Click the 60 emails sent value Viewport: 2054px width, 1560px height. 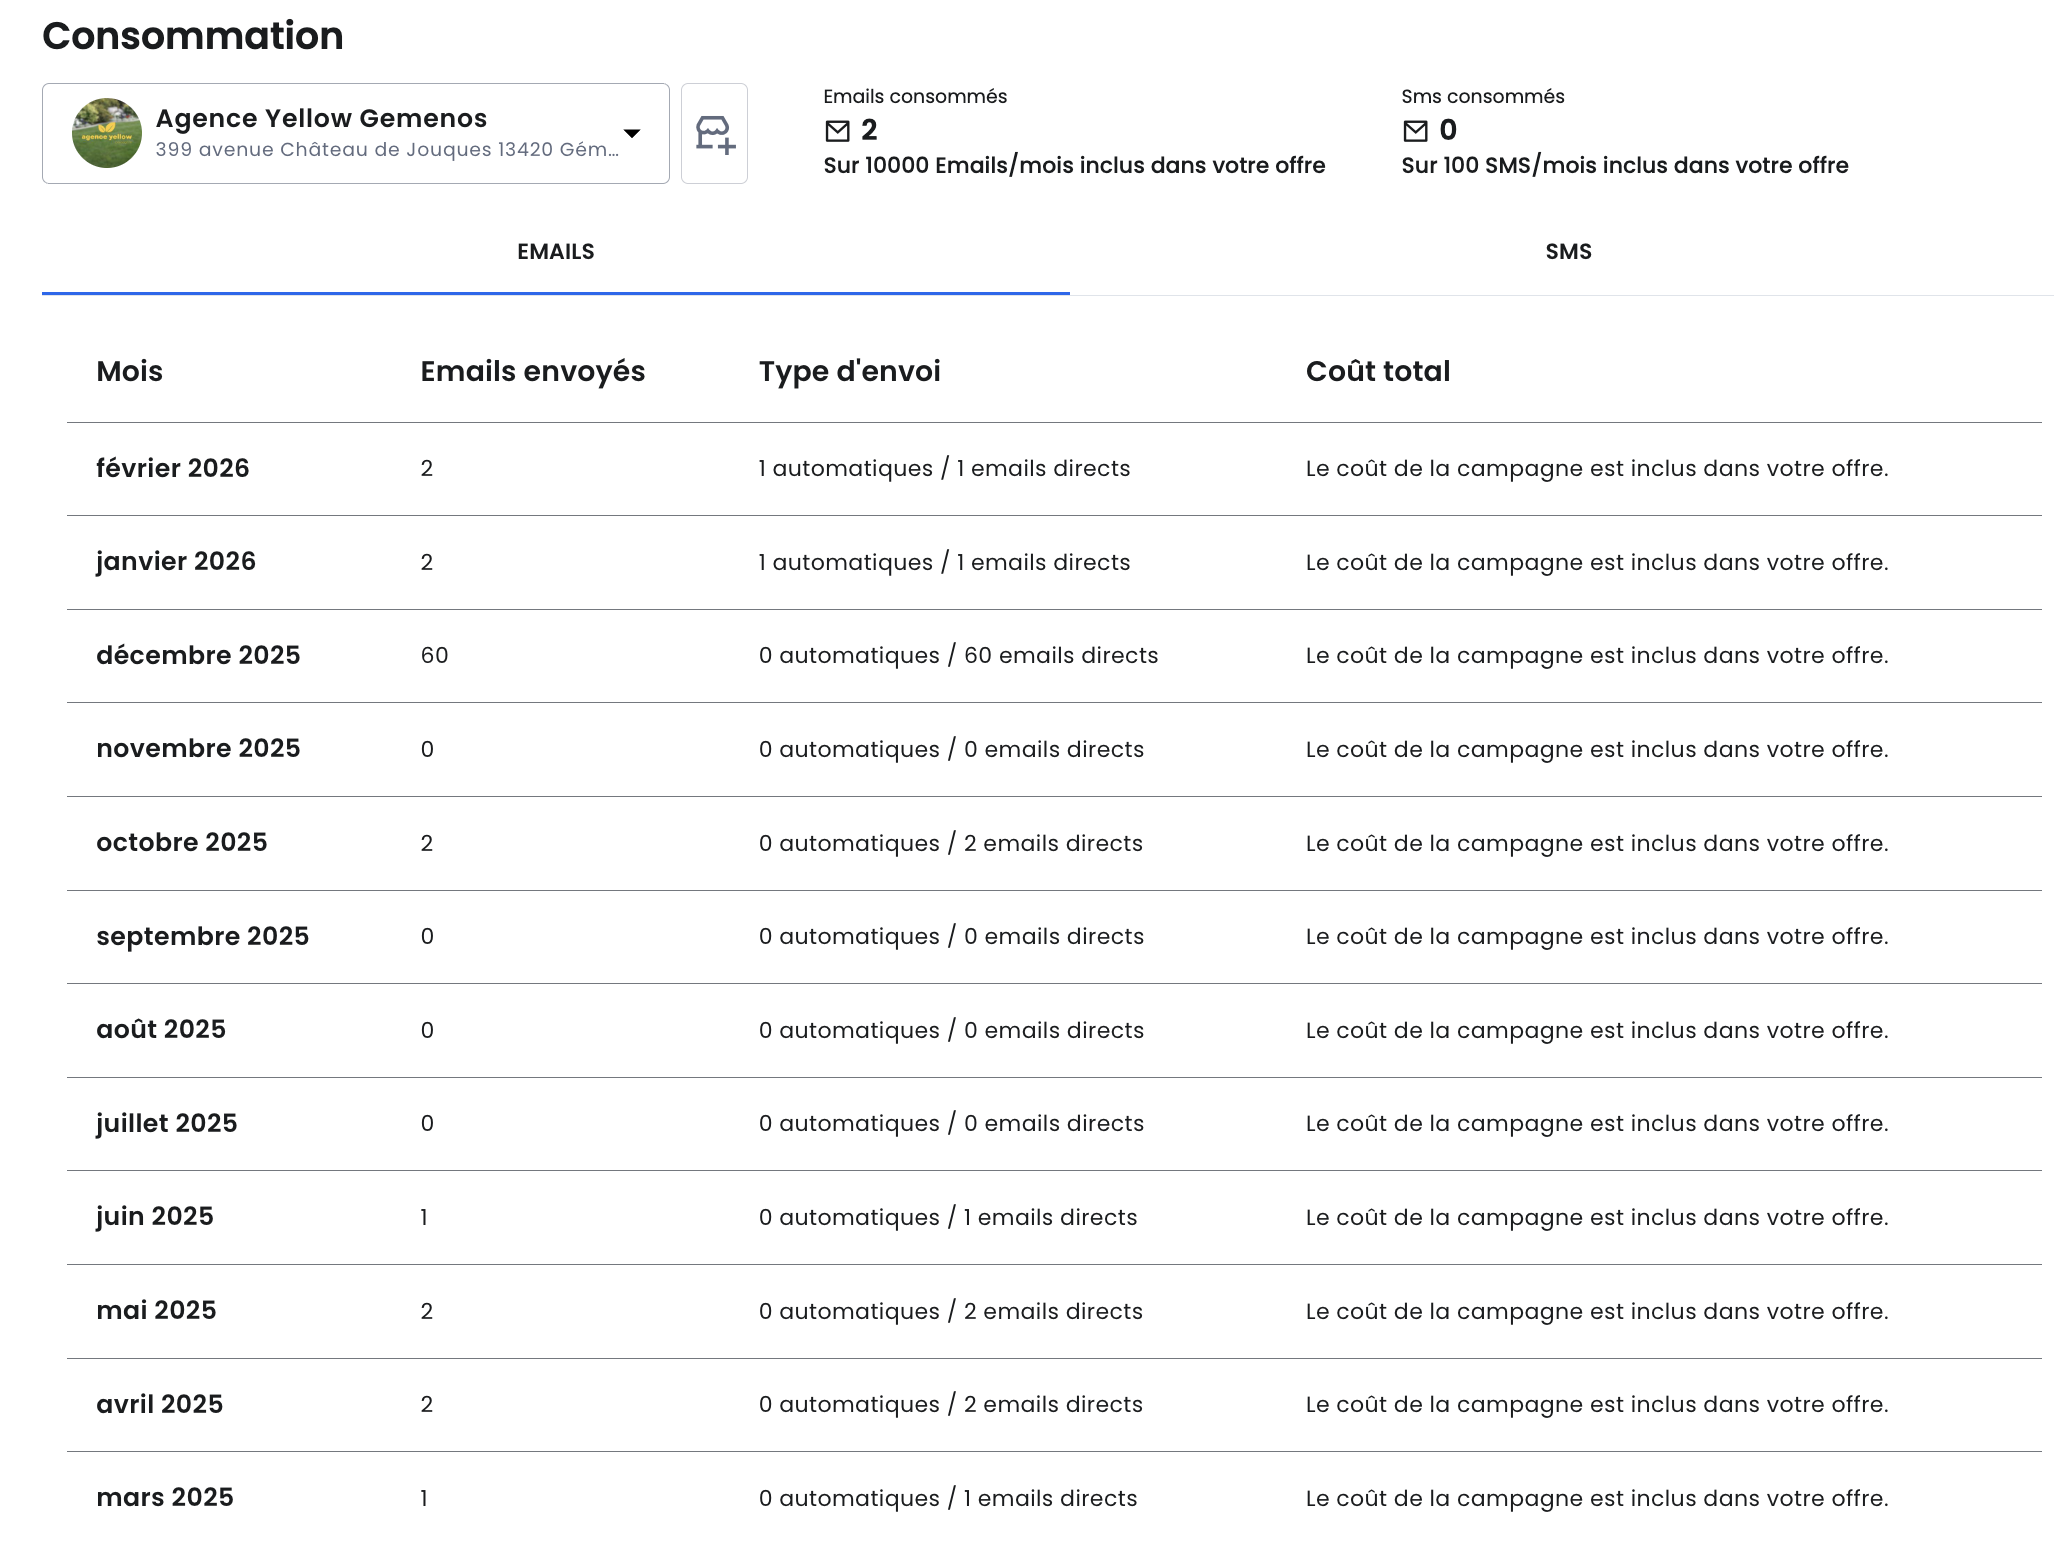435,655
